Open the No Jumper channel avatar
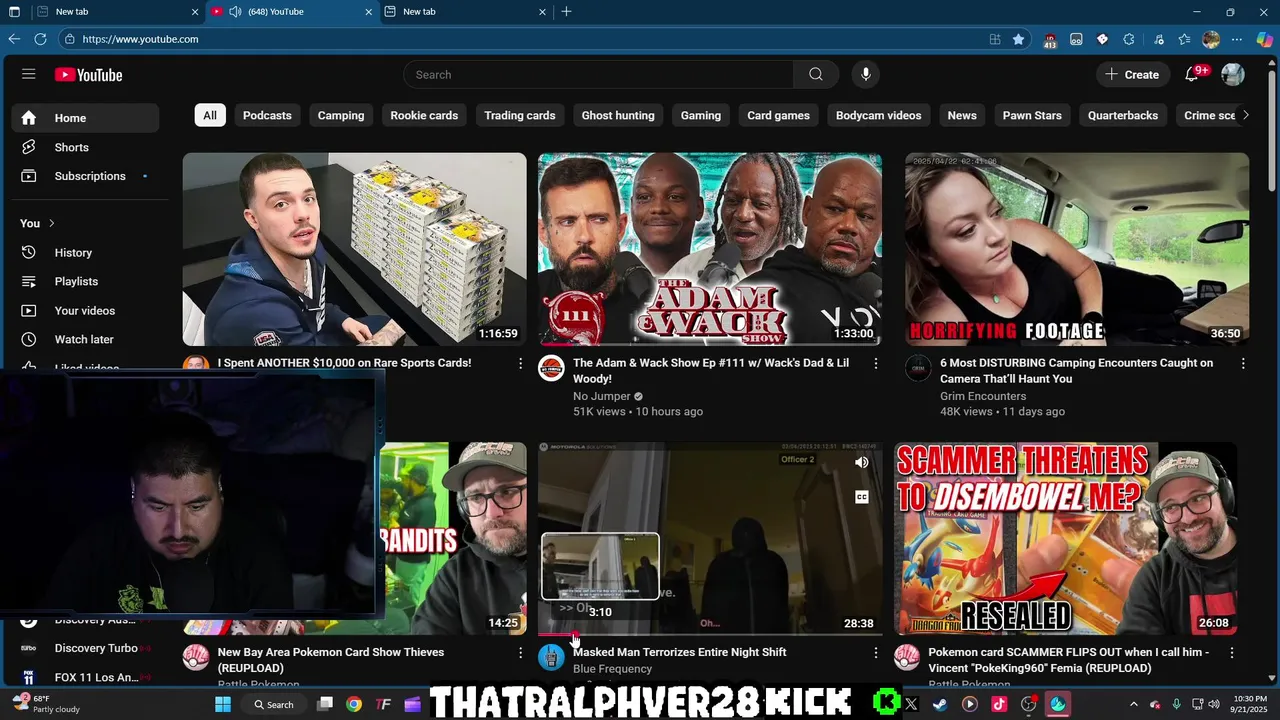The height and width of the screenshot is (720, 1280). 551,368
